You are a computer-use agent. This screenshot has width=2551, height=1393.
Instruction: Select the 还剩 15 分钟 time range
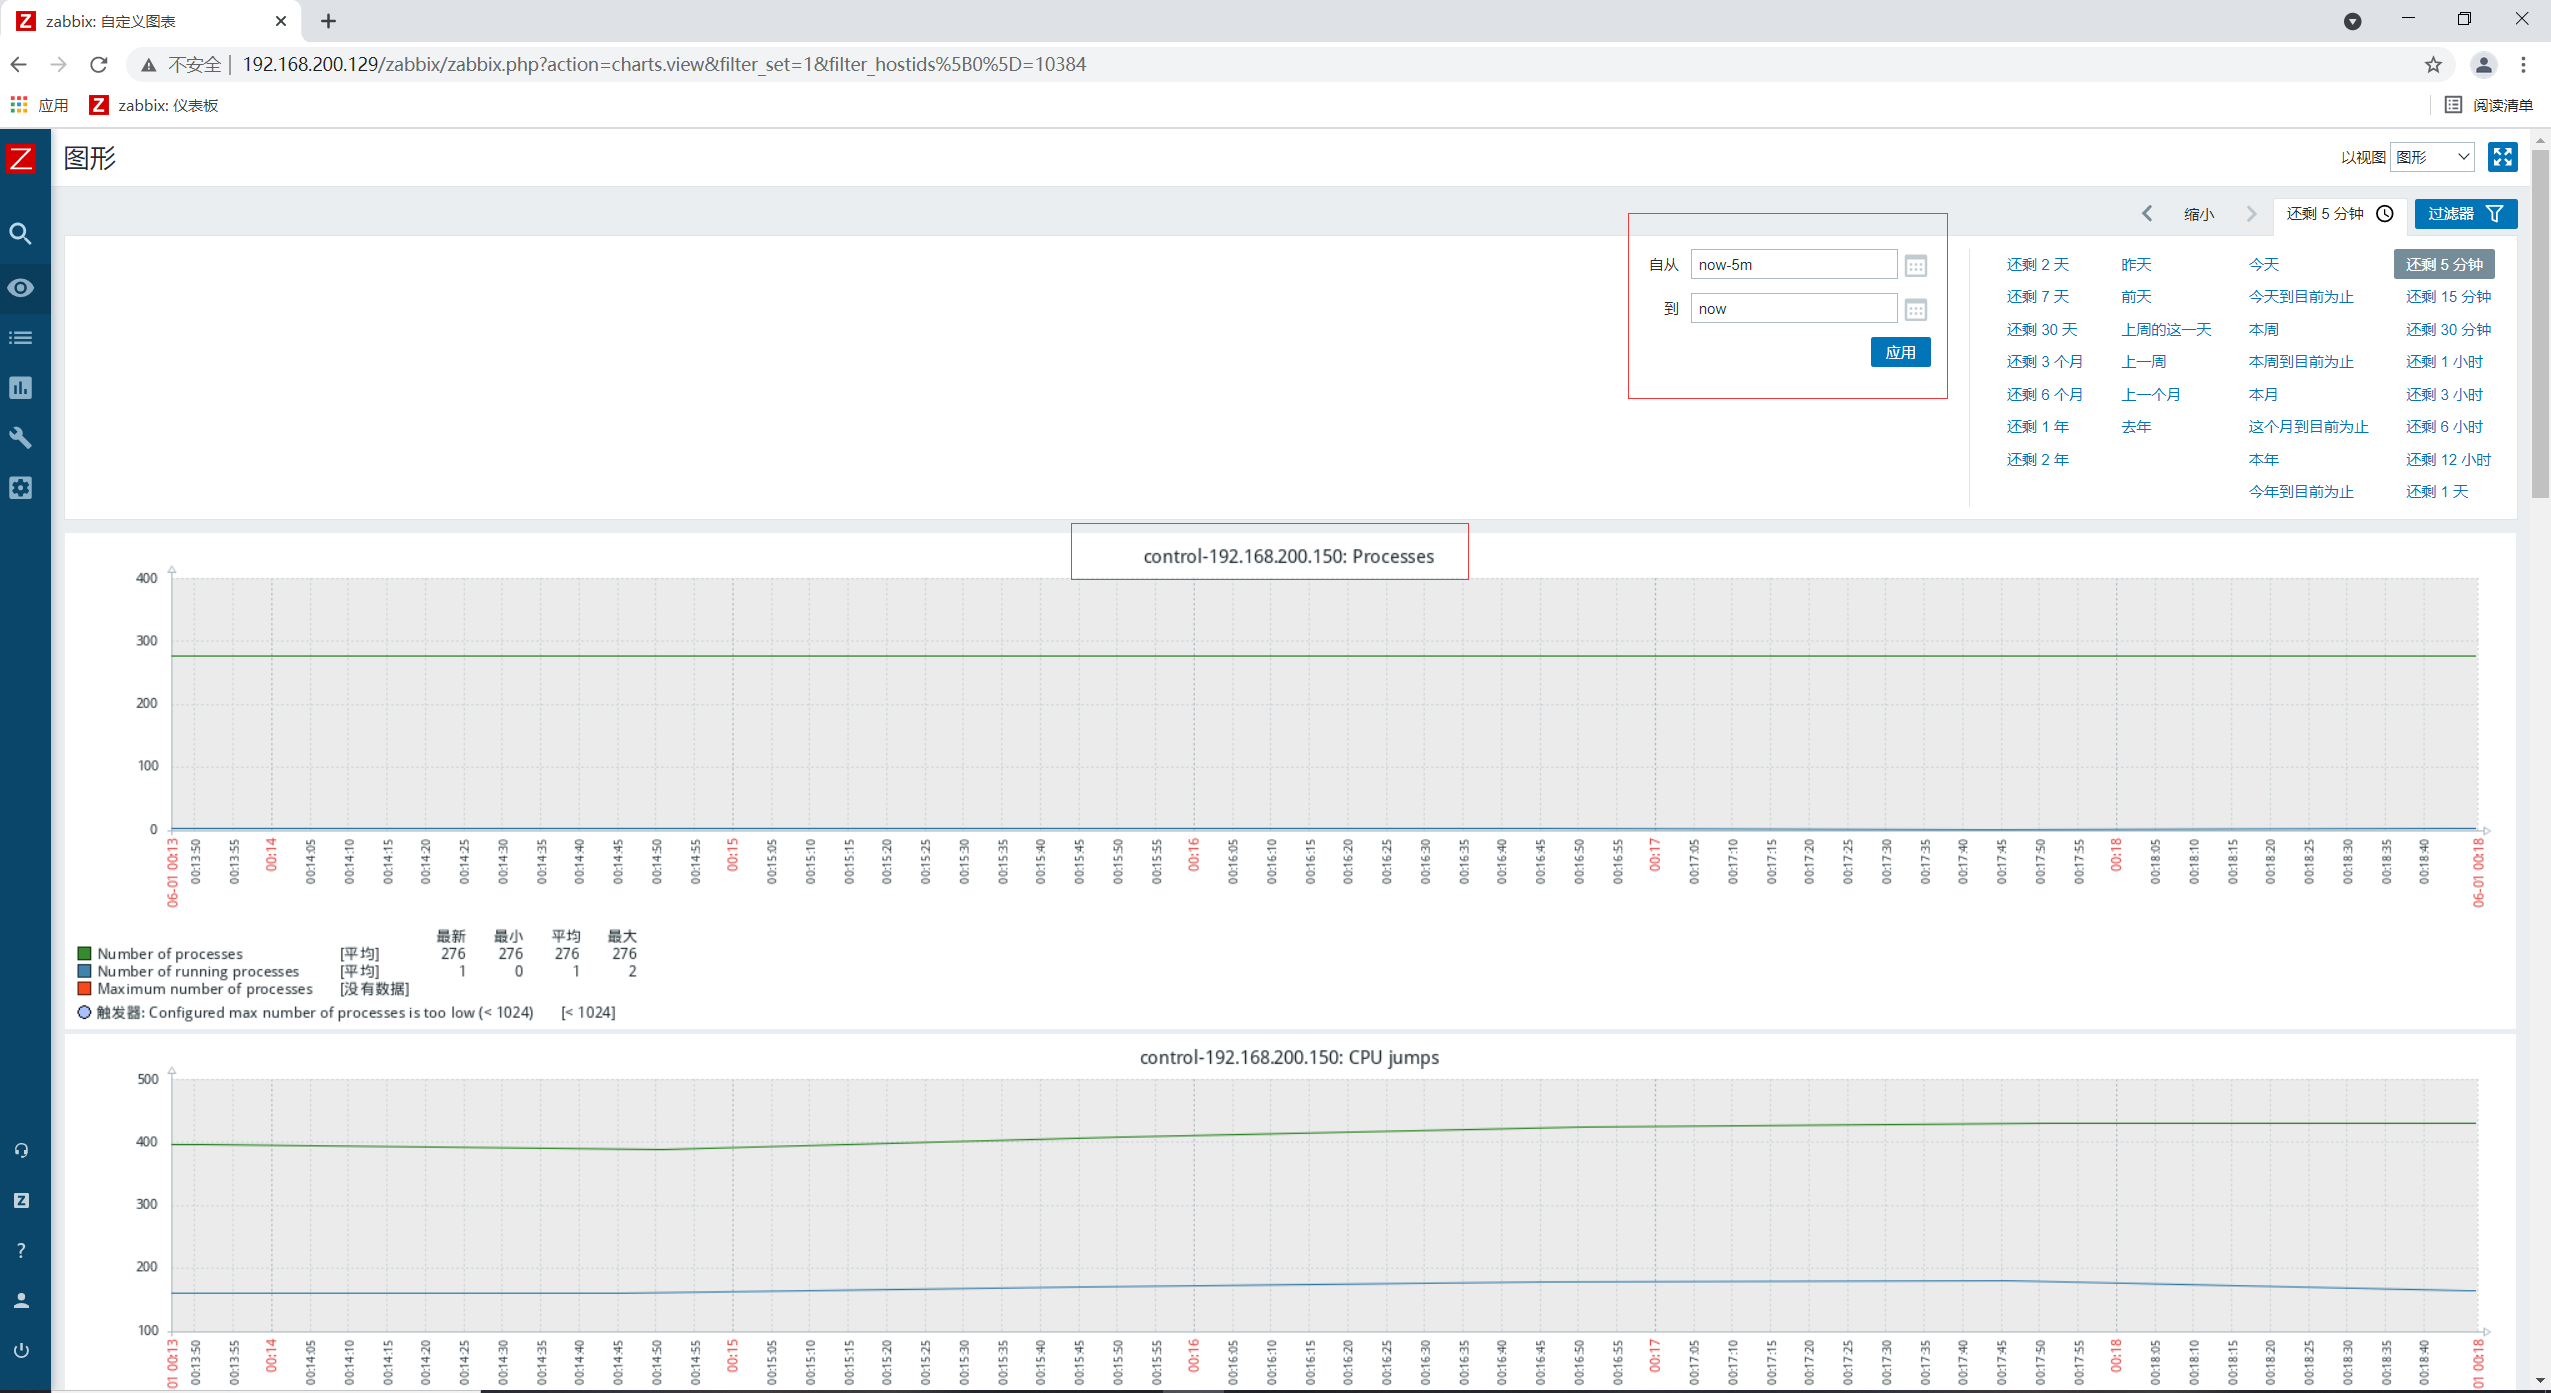2447,297
